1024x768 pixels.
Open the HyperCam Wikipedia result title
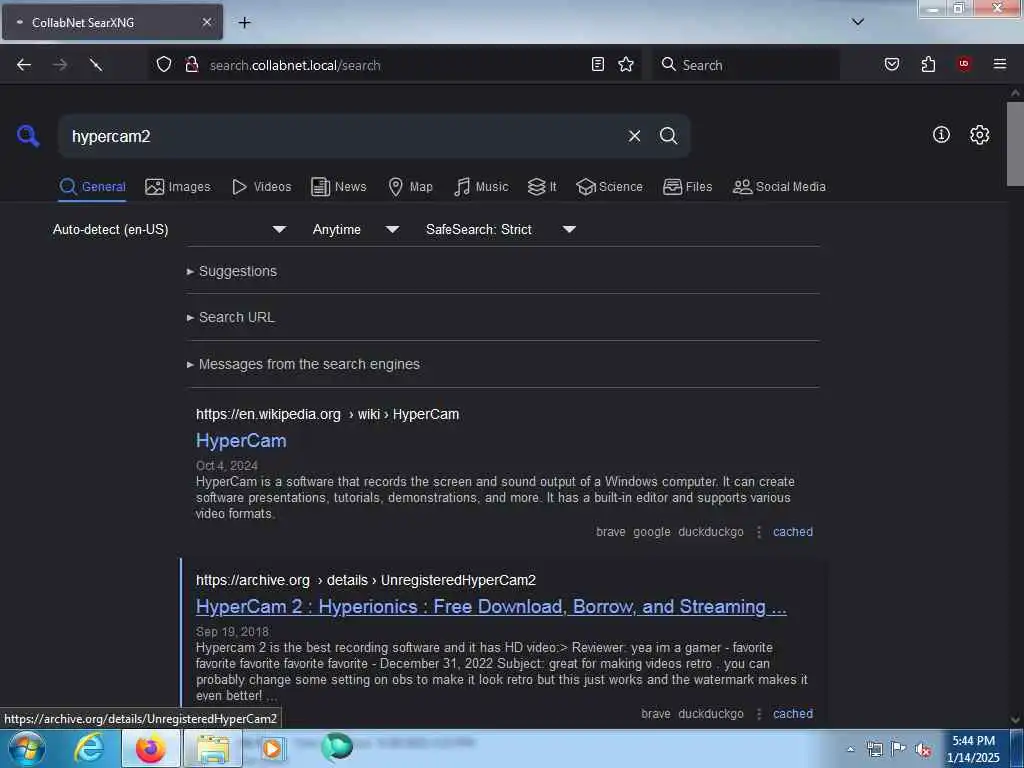(241, 441)
